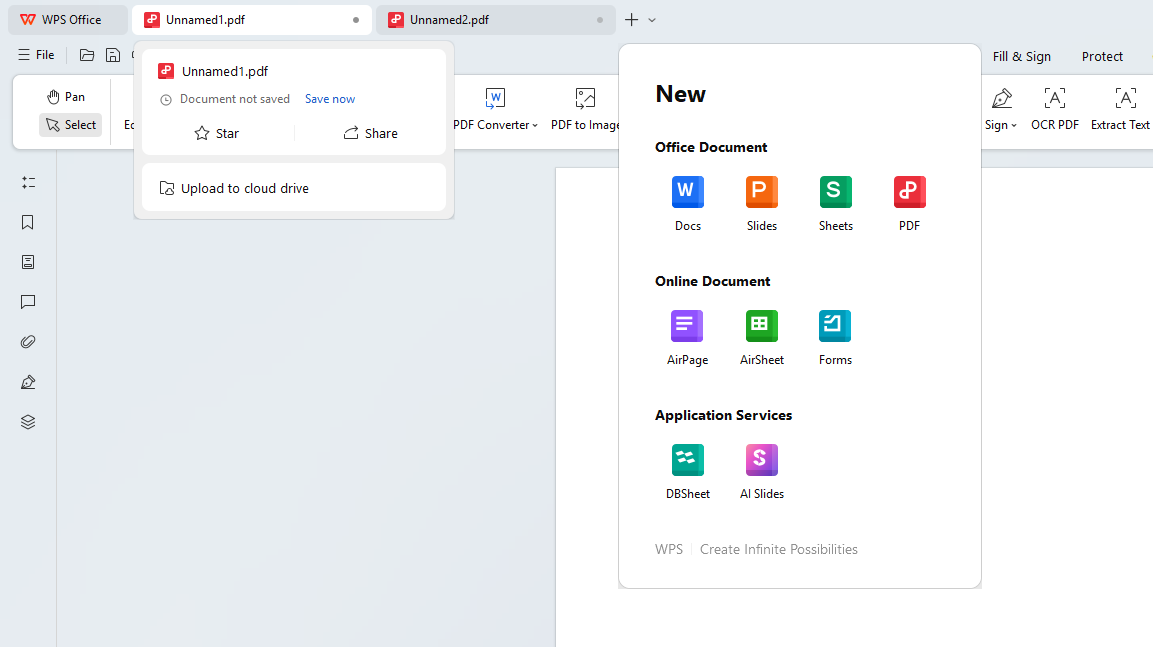The height and width of the screenshot is (647, 1153).
Task: Run OCR PDF tool
Action: [x=1054, y=110]
